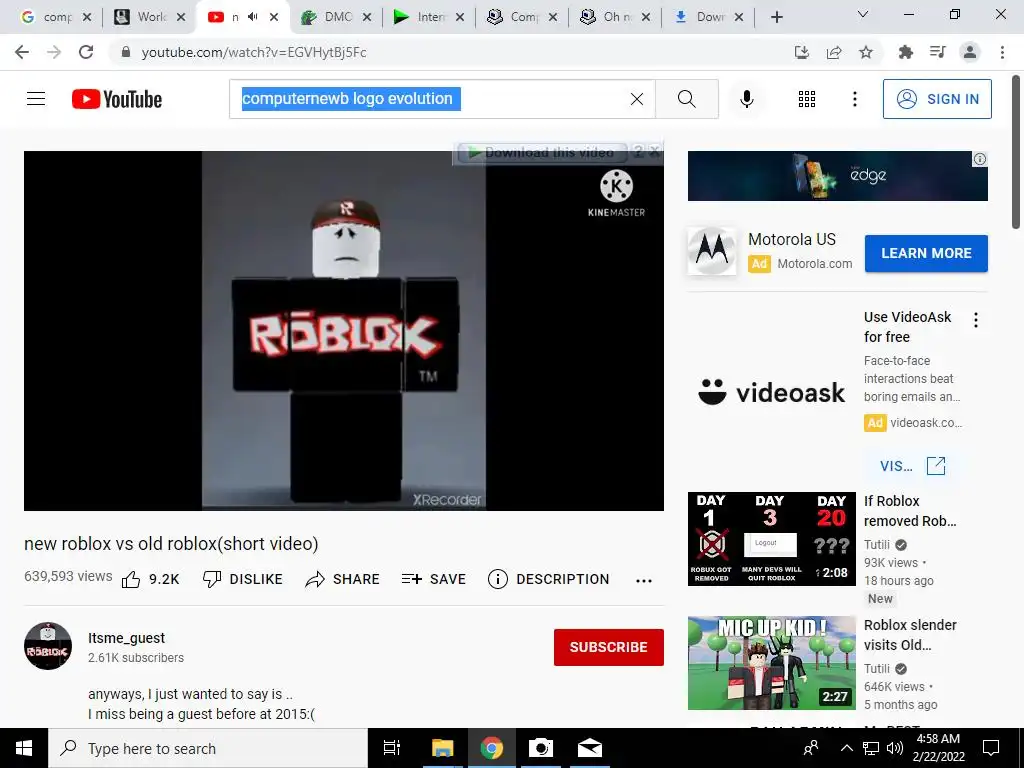Open media controls icon in toolbar

[x=938, y=52]
